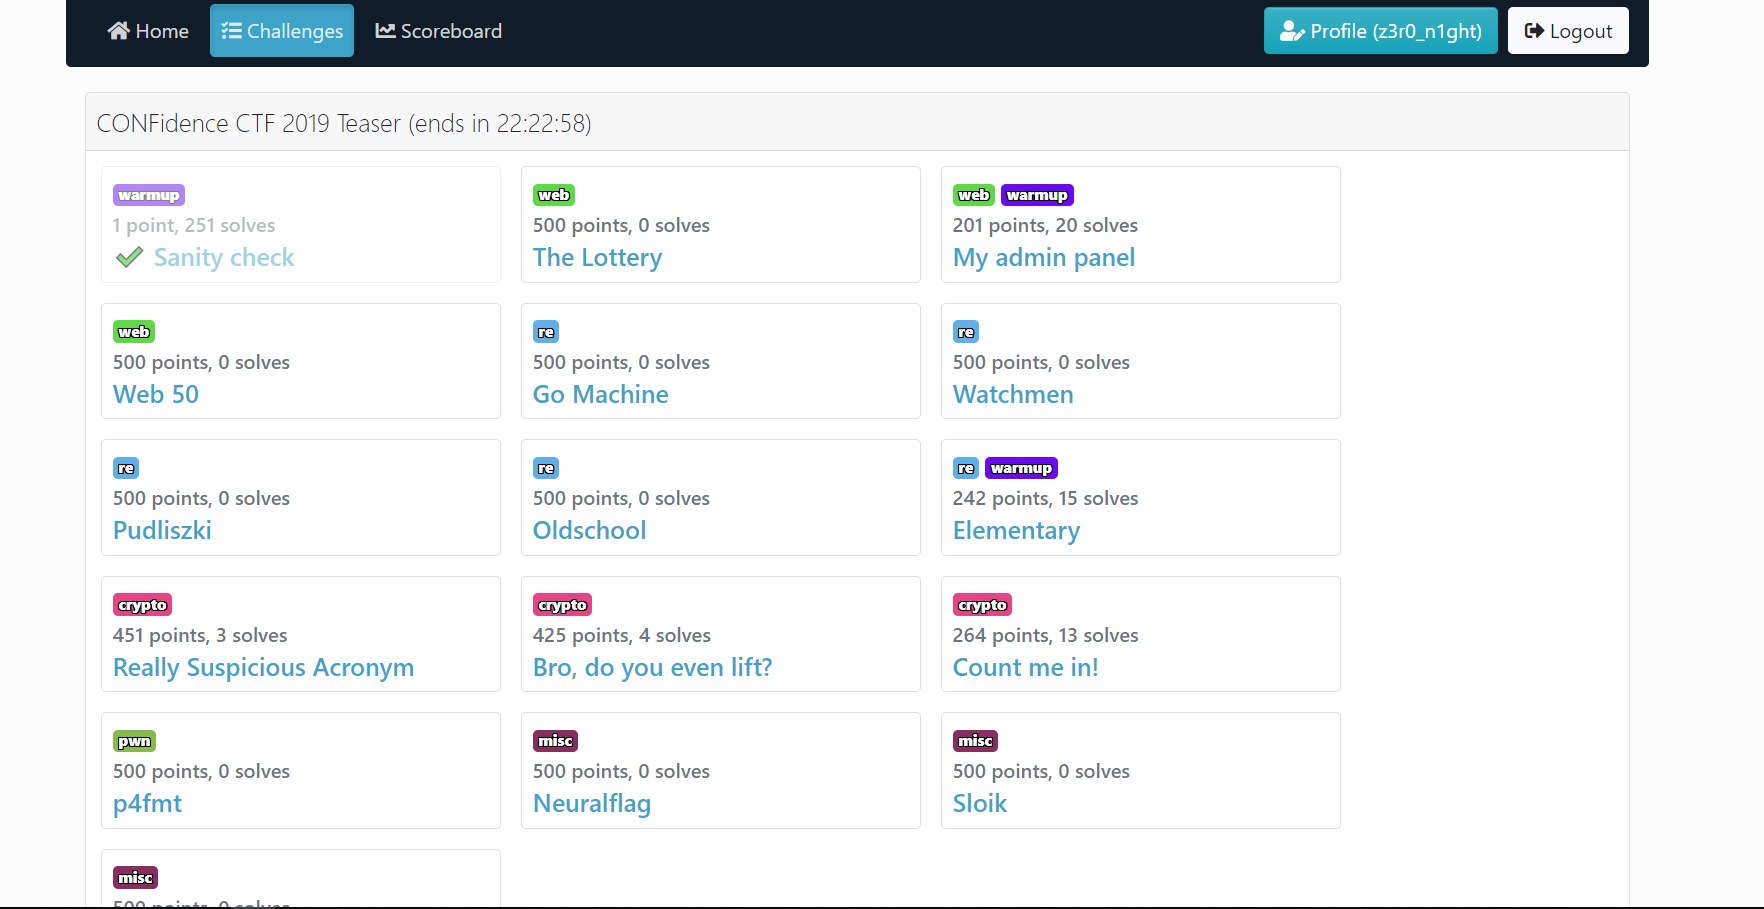Click the green checkmark next to Sanity check
This screenshot has width=1764, height=909.
tap(129, 258)
